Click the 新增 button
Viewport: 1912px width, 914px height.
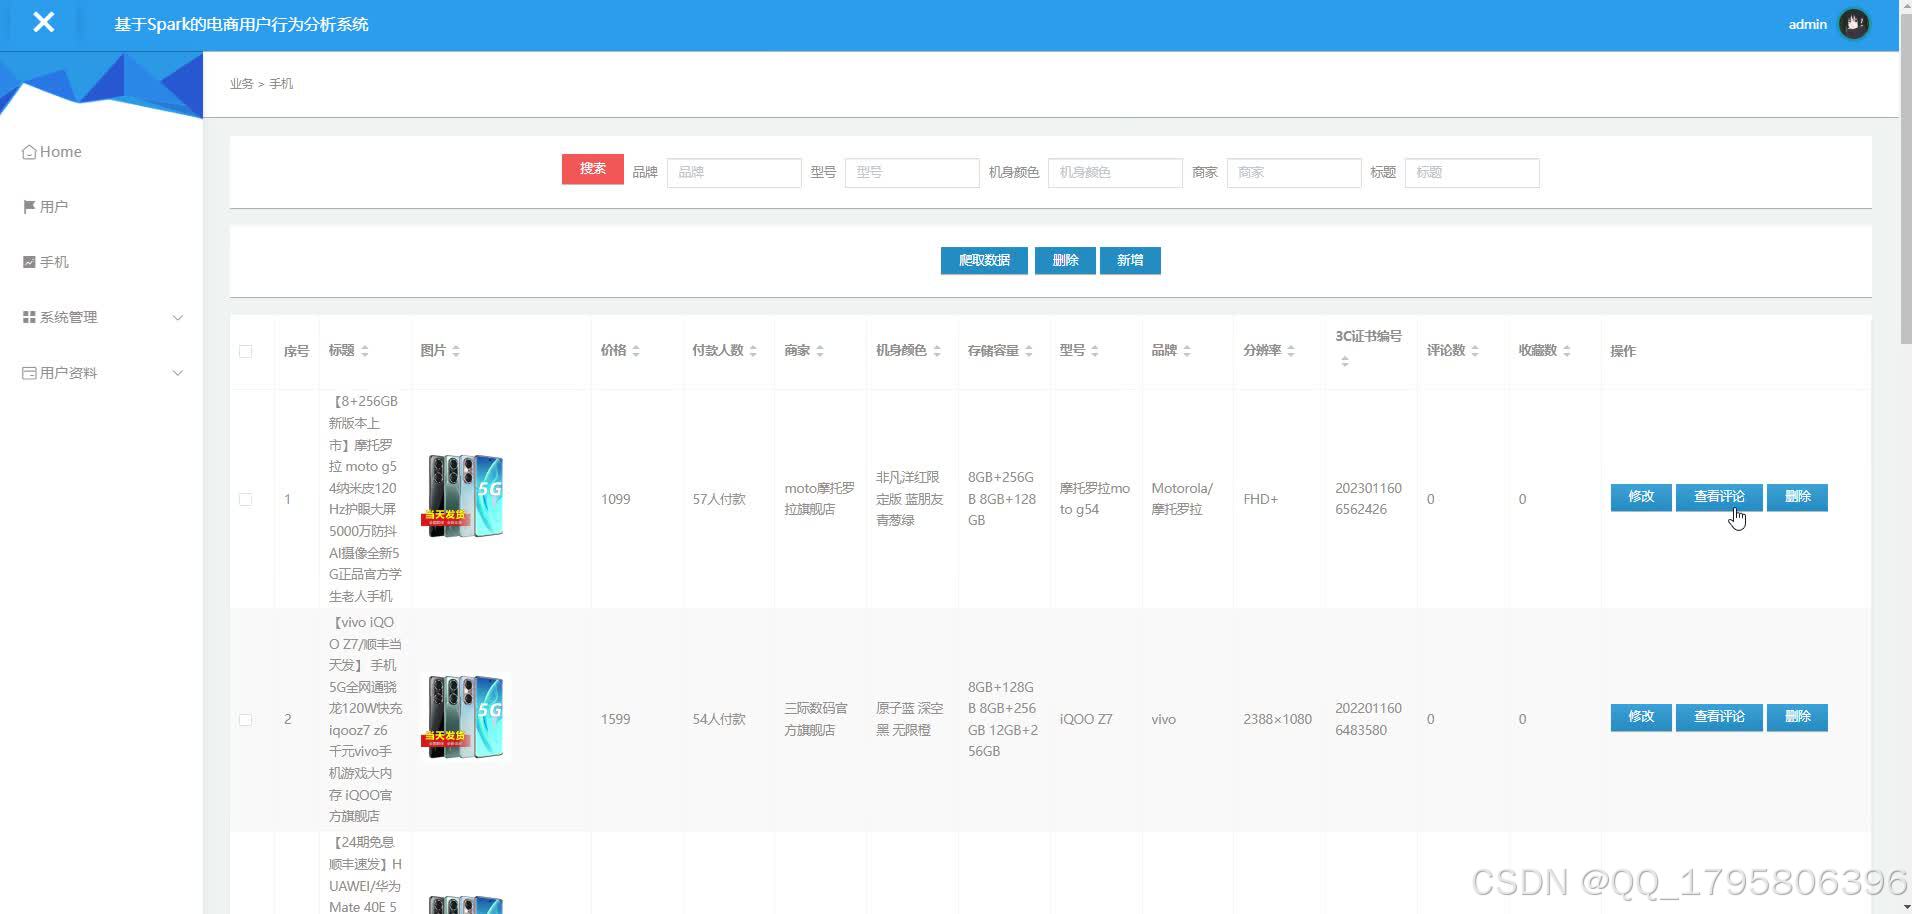coord(1130,261)
